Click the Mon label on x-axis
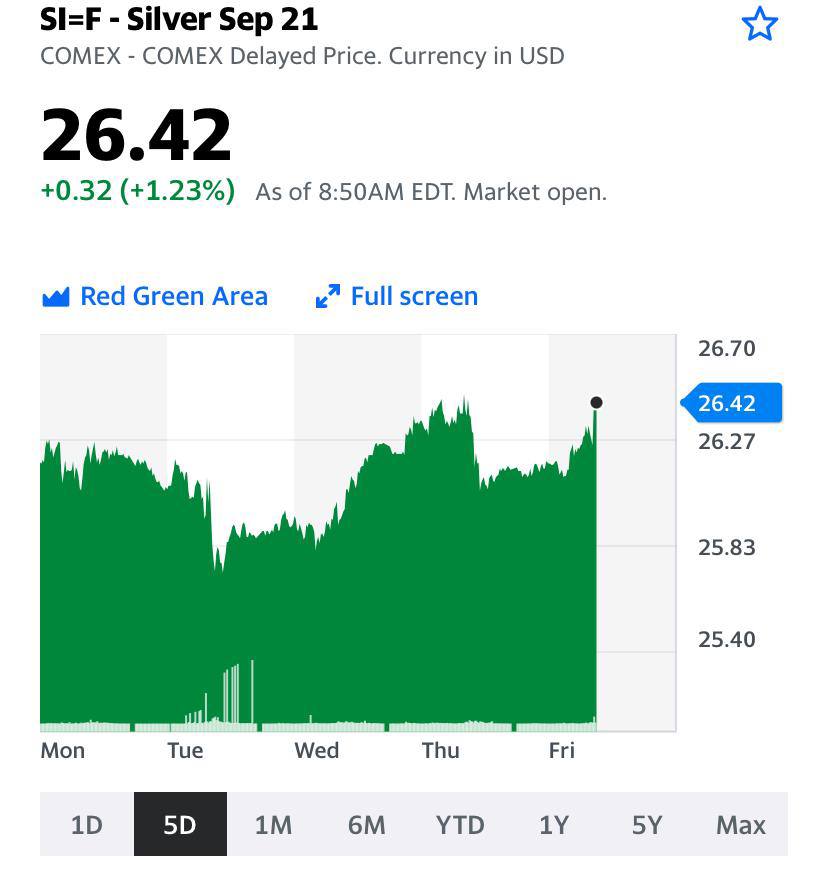 (x=63, y=751)
